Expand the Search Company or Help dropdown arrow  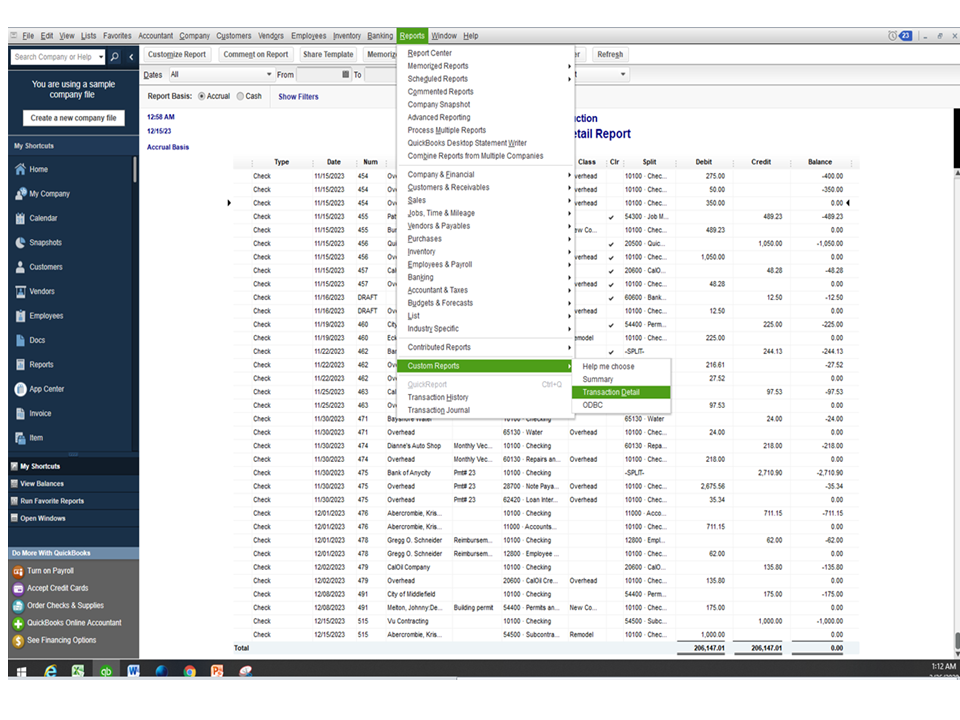(99, 57)
